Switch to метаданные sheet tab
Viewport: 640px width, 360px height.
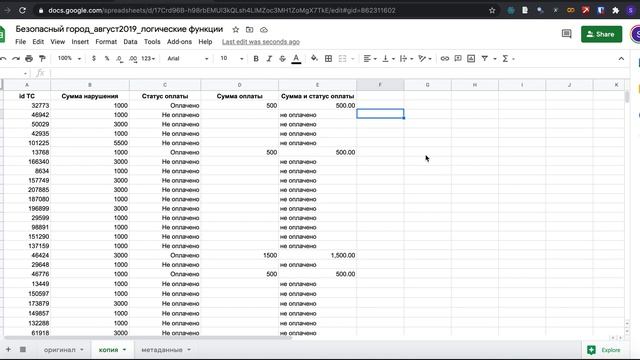click(x=162, y=350)
